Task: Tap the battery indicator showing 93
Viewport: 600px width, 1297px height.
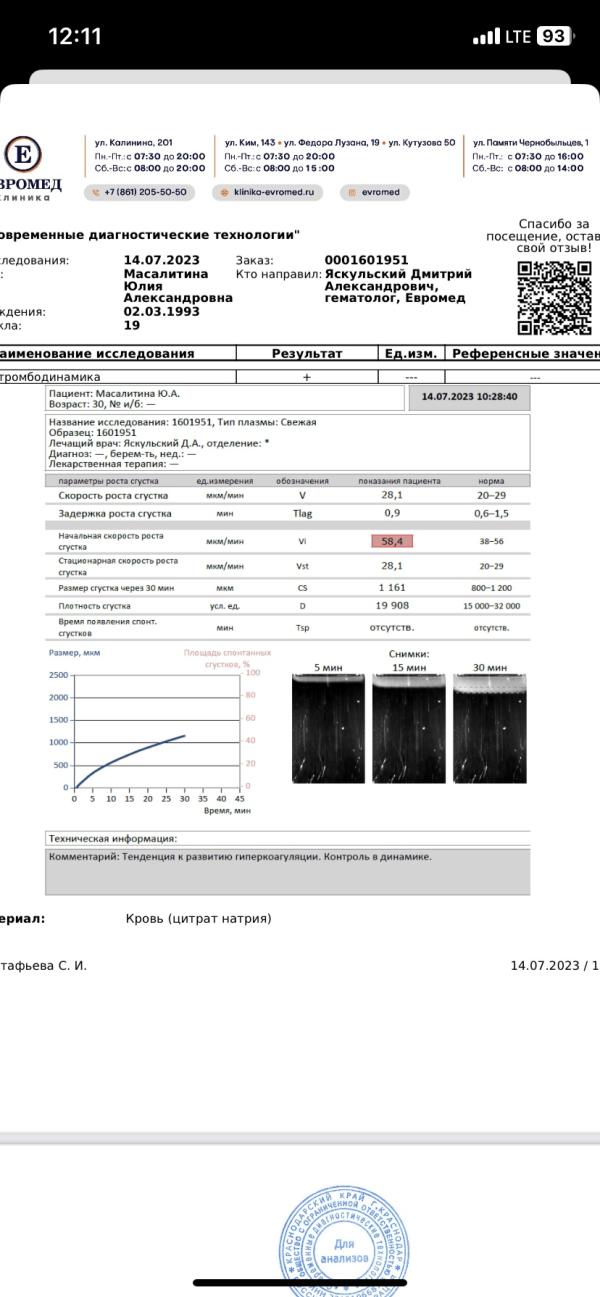Action: tap(554, 36)
